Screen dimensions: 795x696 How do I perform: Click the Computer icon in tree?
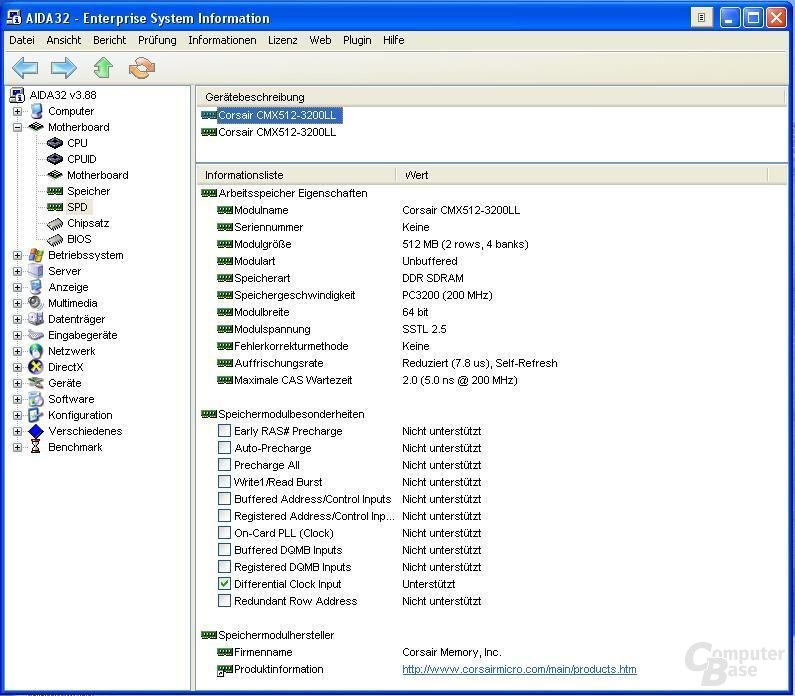[37, 111]
